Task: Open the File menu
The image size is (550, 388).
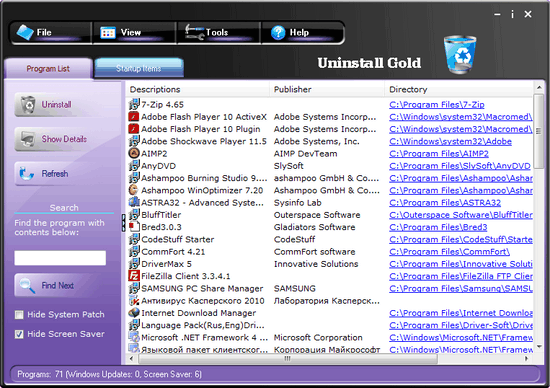Action: [51, 33]
